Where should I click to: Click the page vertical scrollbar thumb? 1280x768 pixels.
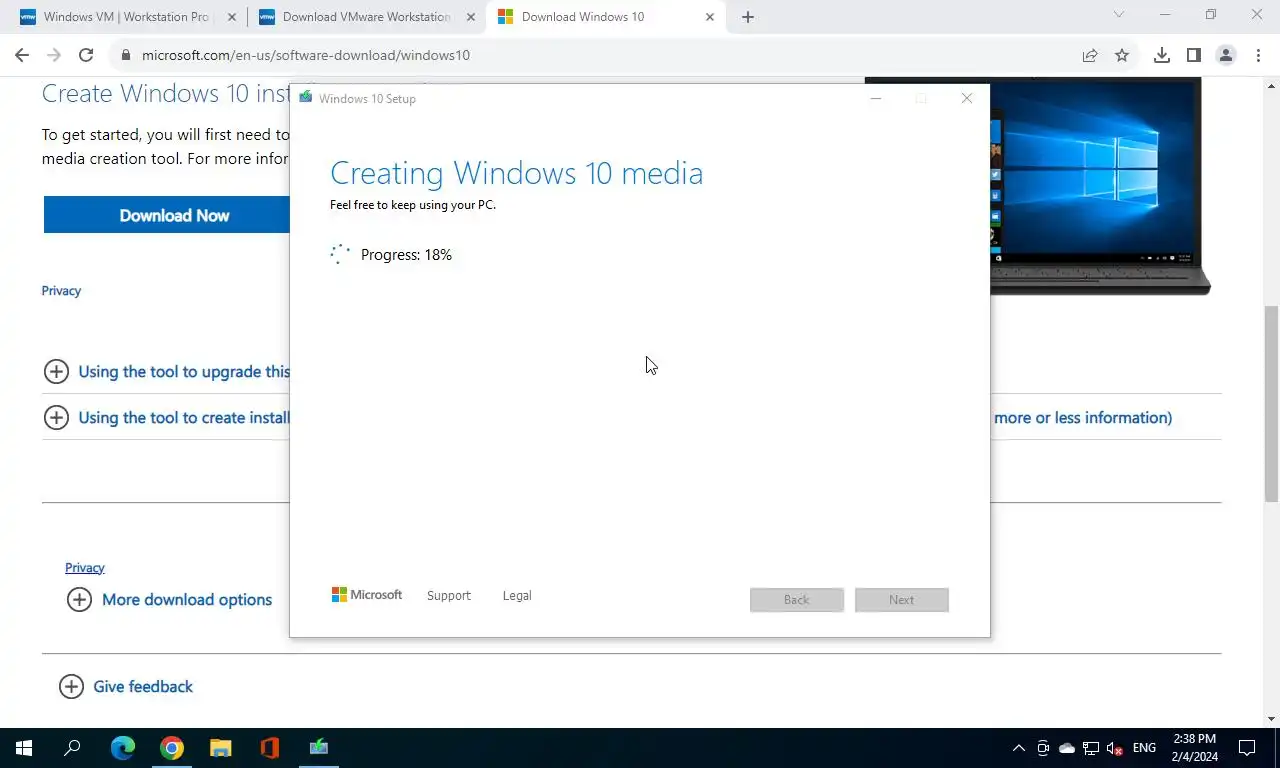click(x=1271, y=403)
